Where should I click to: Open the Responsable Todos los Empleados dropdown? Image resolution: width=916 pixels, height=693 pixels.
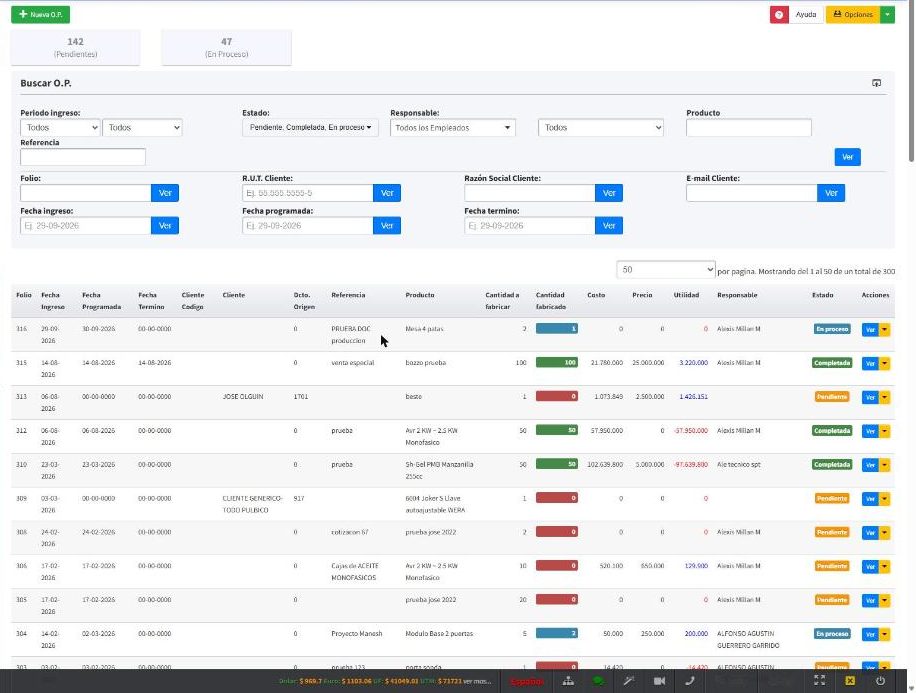(x=453, y=127)
